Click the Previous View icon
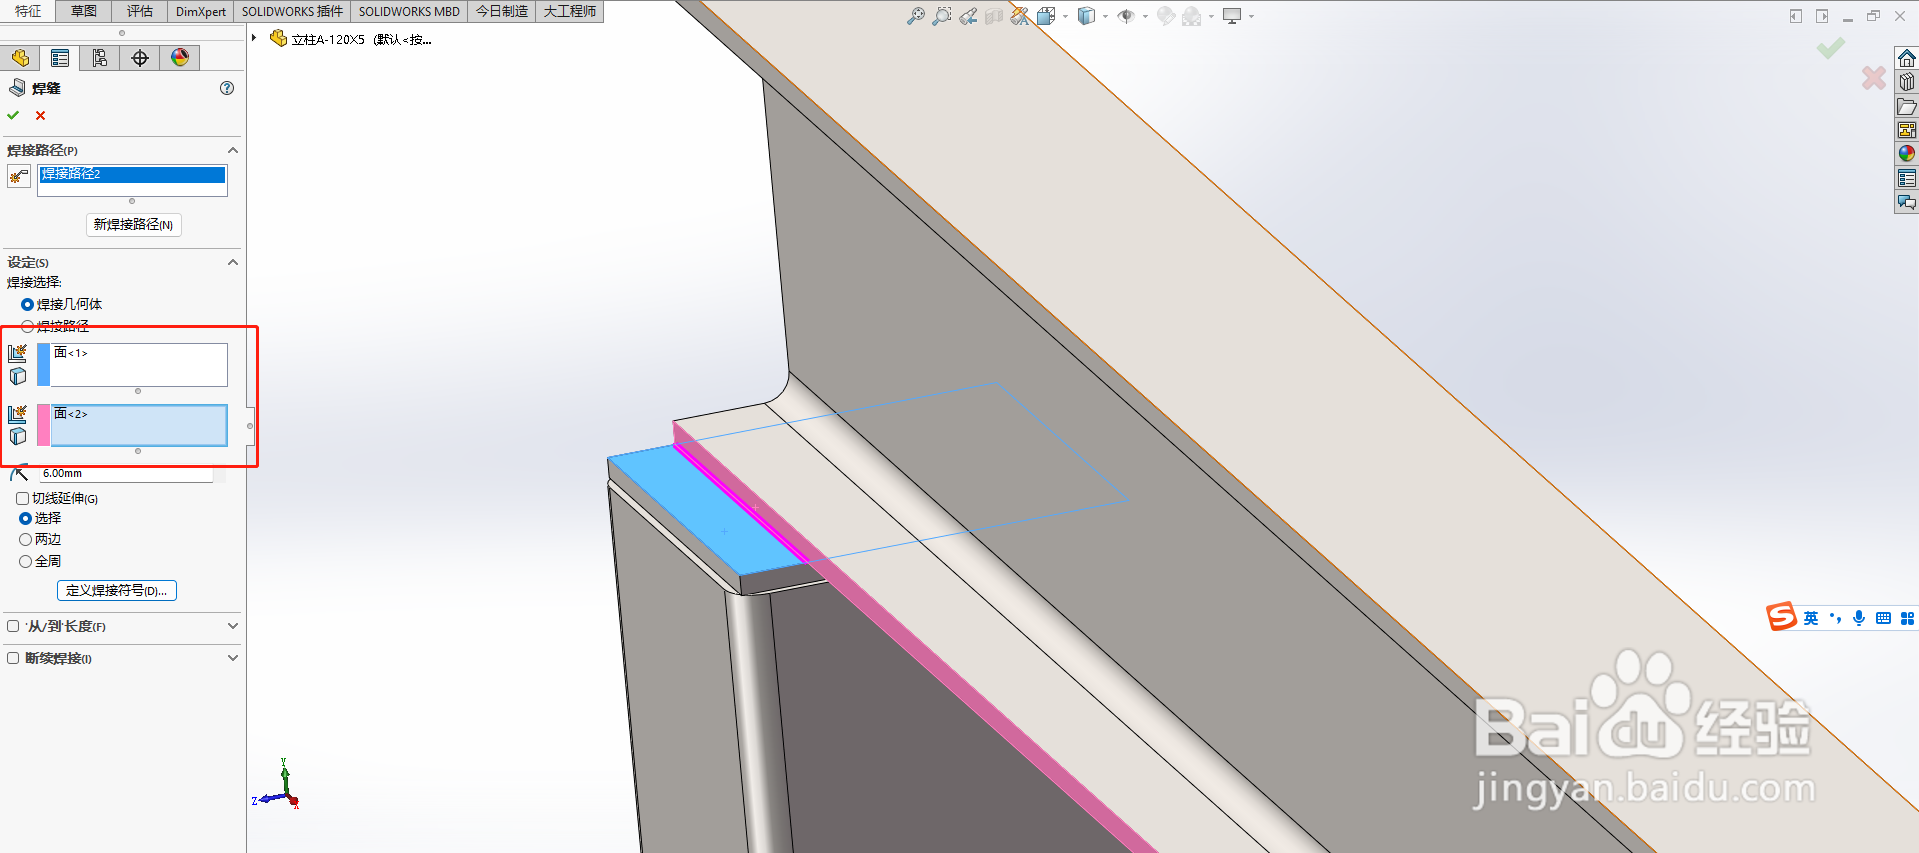 968,16
